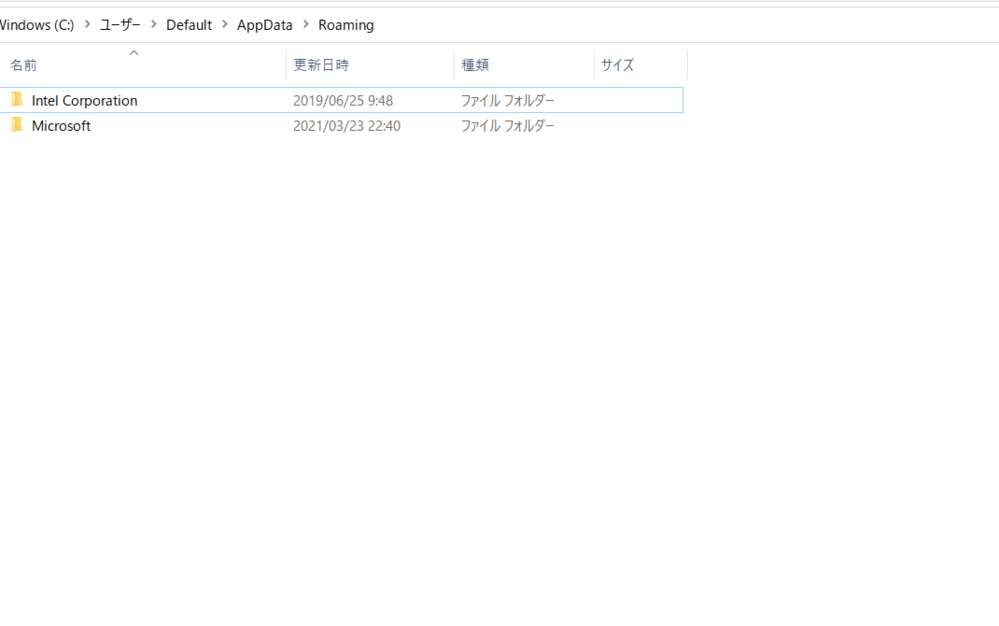The height and width of the screenshot is (626, 999).
Task: Expand chevron after Default breadcrumb
Action: click(x=224, y=24)
